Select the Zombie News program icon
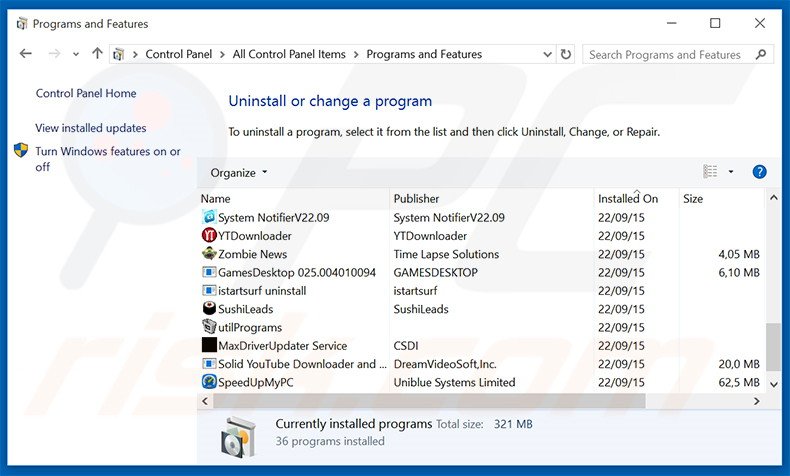 pyautogui.click(x=209, y=253)
